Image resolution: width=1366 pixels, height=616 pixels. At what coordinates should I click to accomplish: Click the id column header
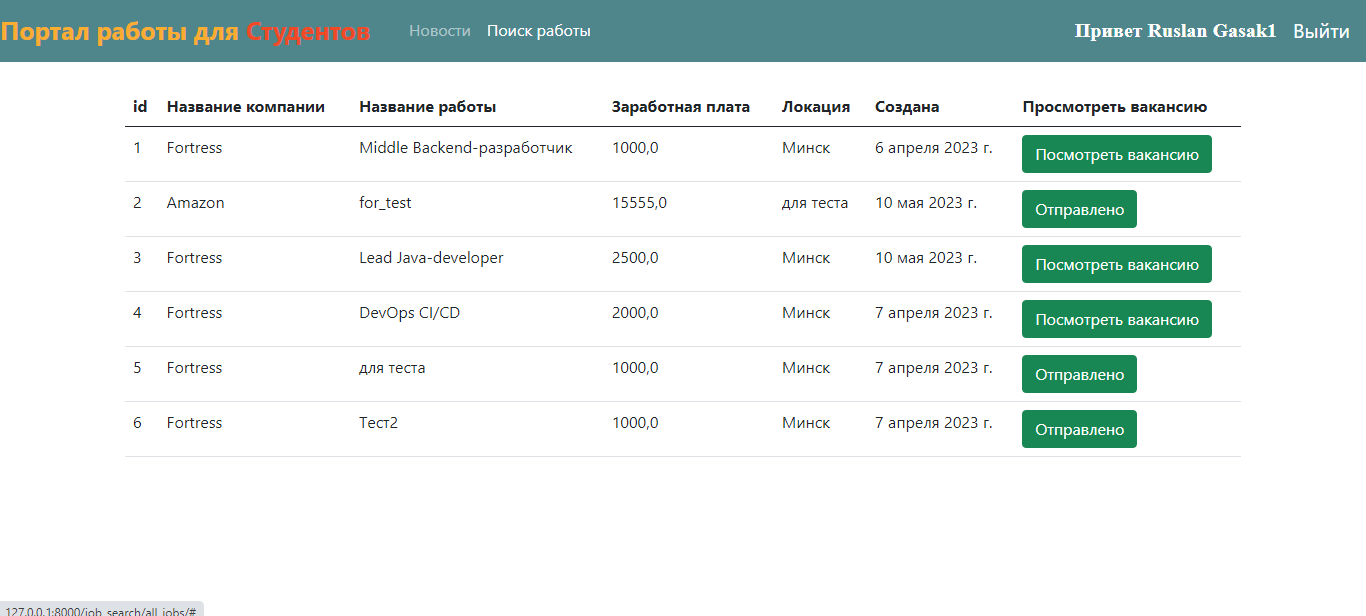[x=140, y=107]
